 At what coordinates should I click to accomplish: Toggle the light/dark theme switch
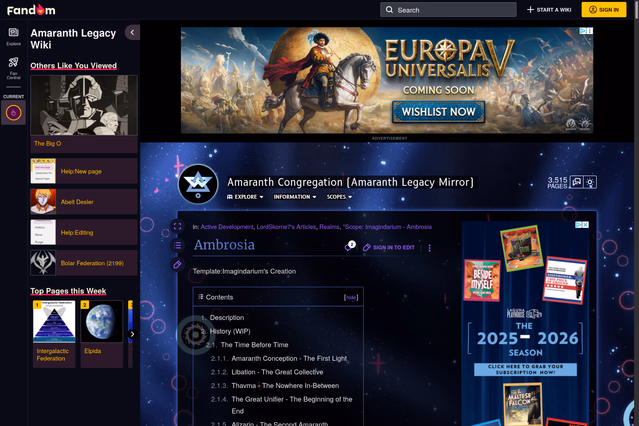[x=590, y=182]
